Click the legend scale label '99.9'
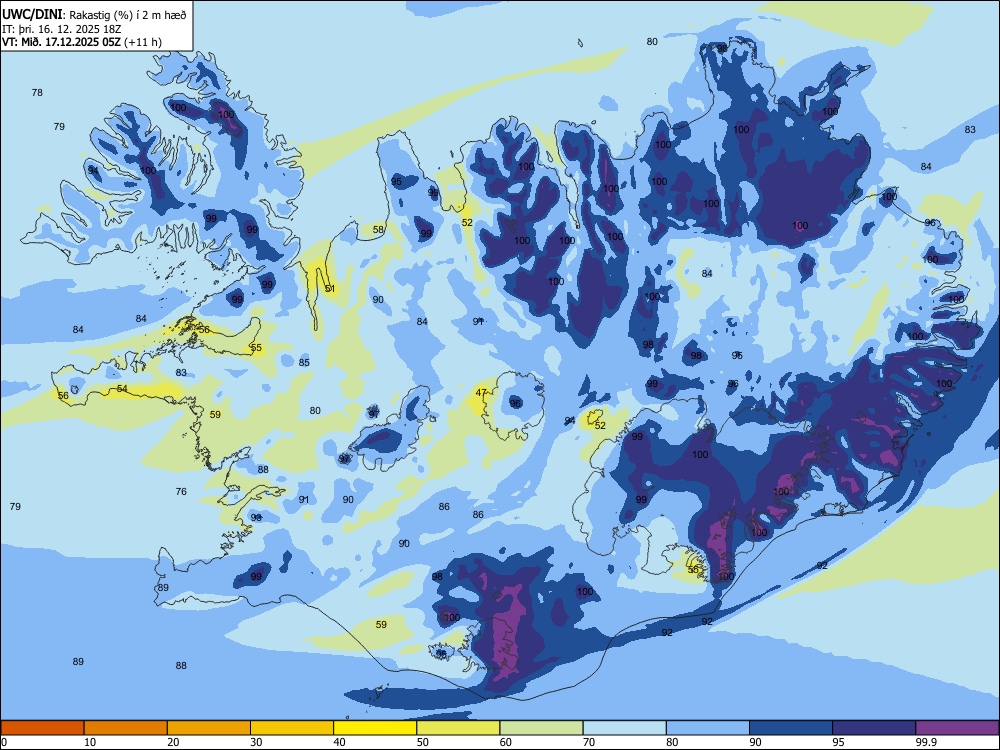The height and width of the screenshot is (750, 1000). (x=925, y=742)
